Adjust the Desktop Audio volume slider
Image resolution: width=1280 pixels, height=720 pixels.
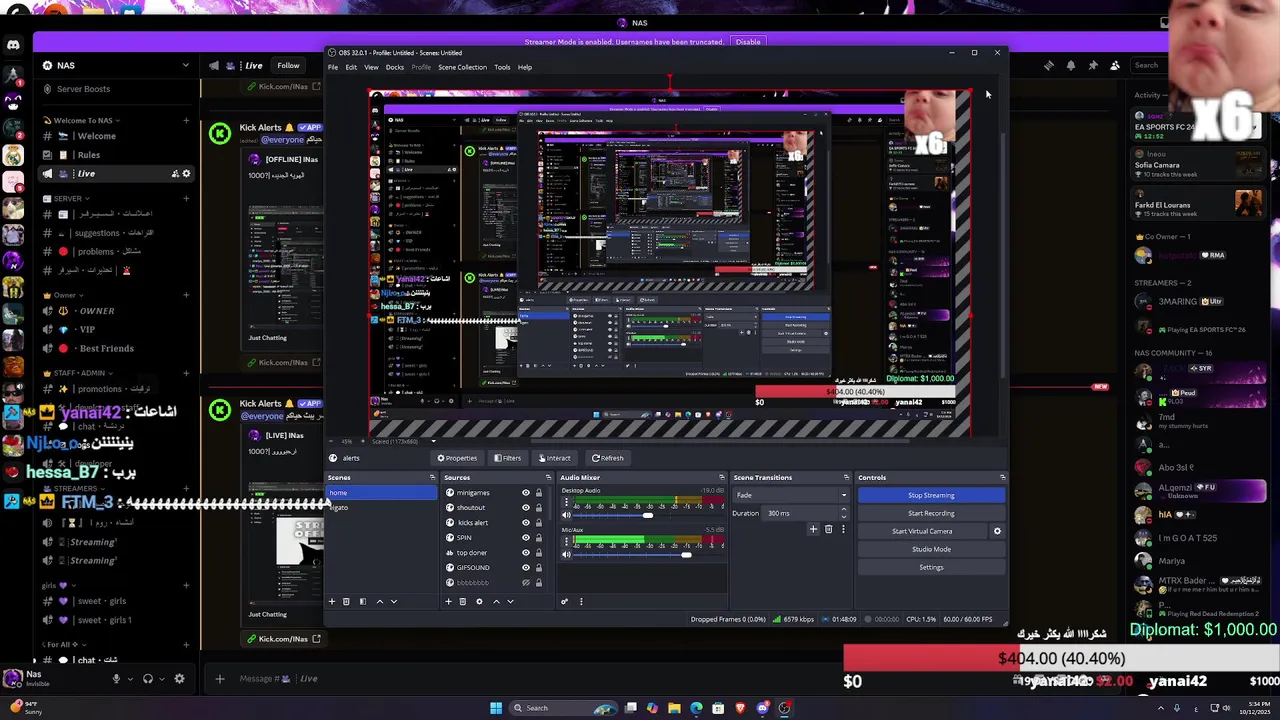pos(649,515)
